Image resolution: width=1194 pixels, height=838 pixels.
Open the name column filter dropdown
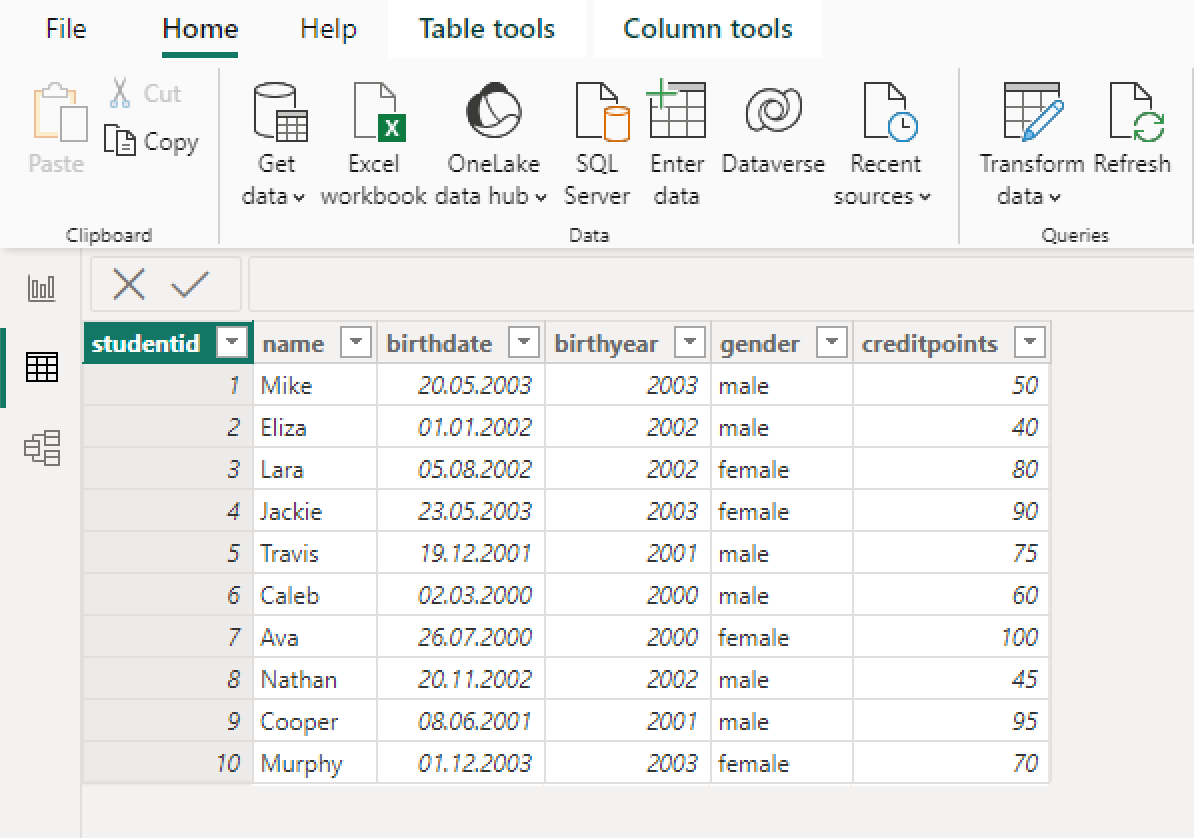click(356, 343)
